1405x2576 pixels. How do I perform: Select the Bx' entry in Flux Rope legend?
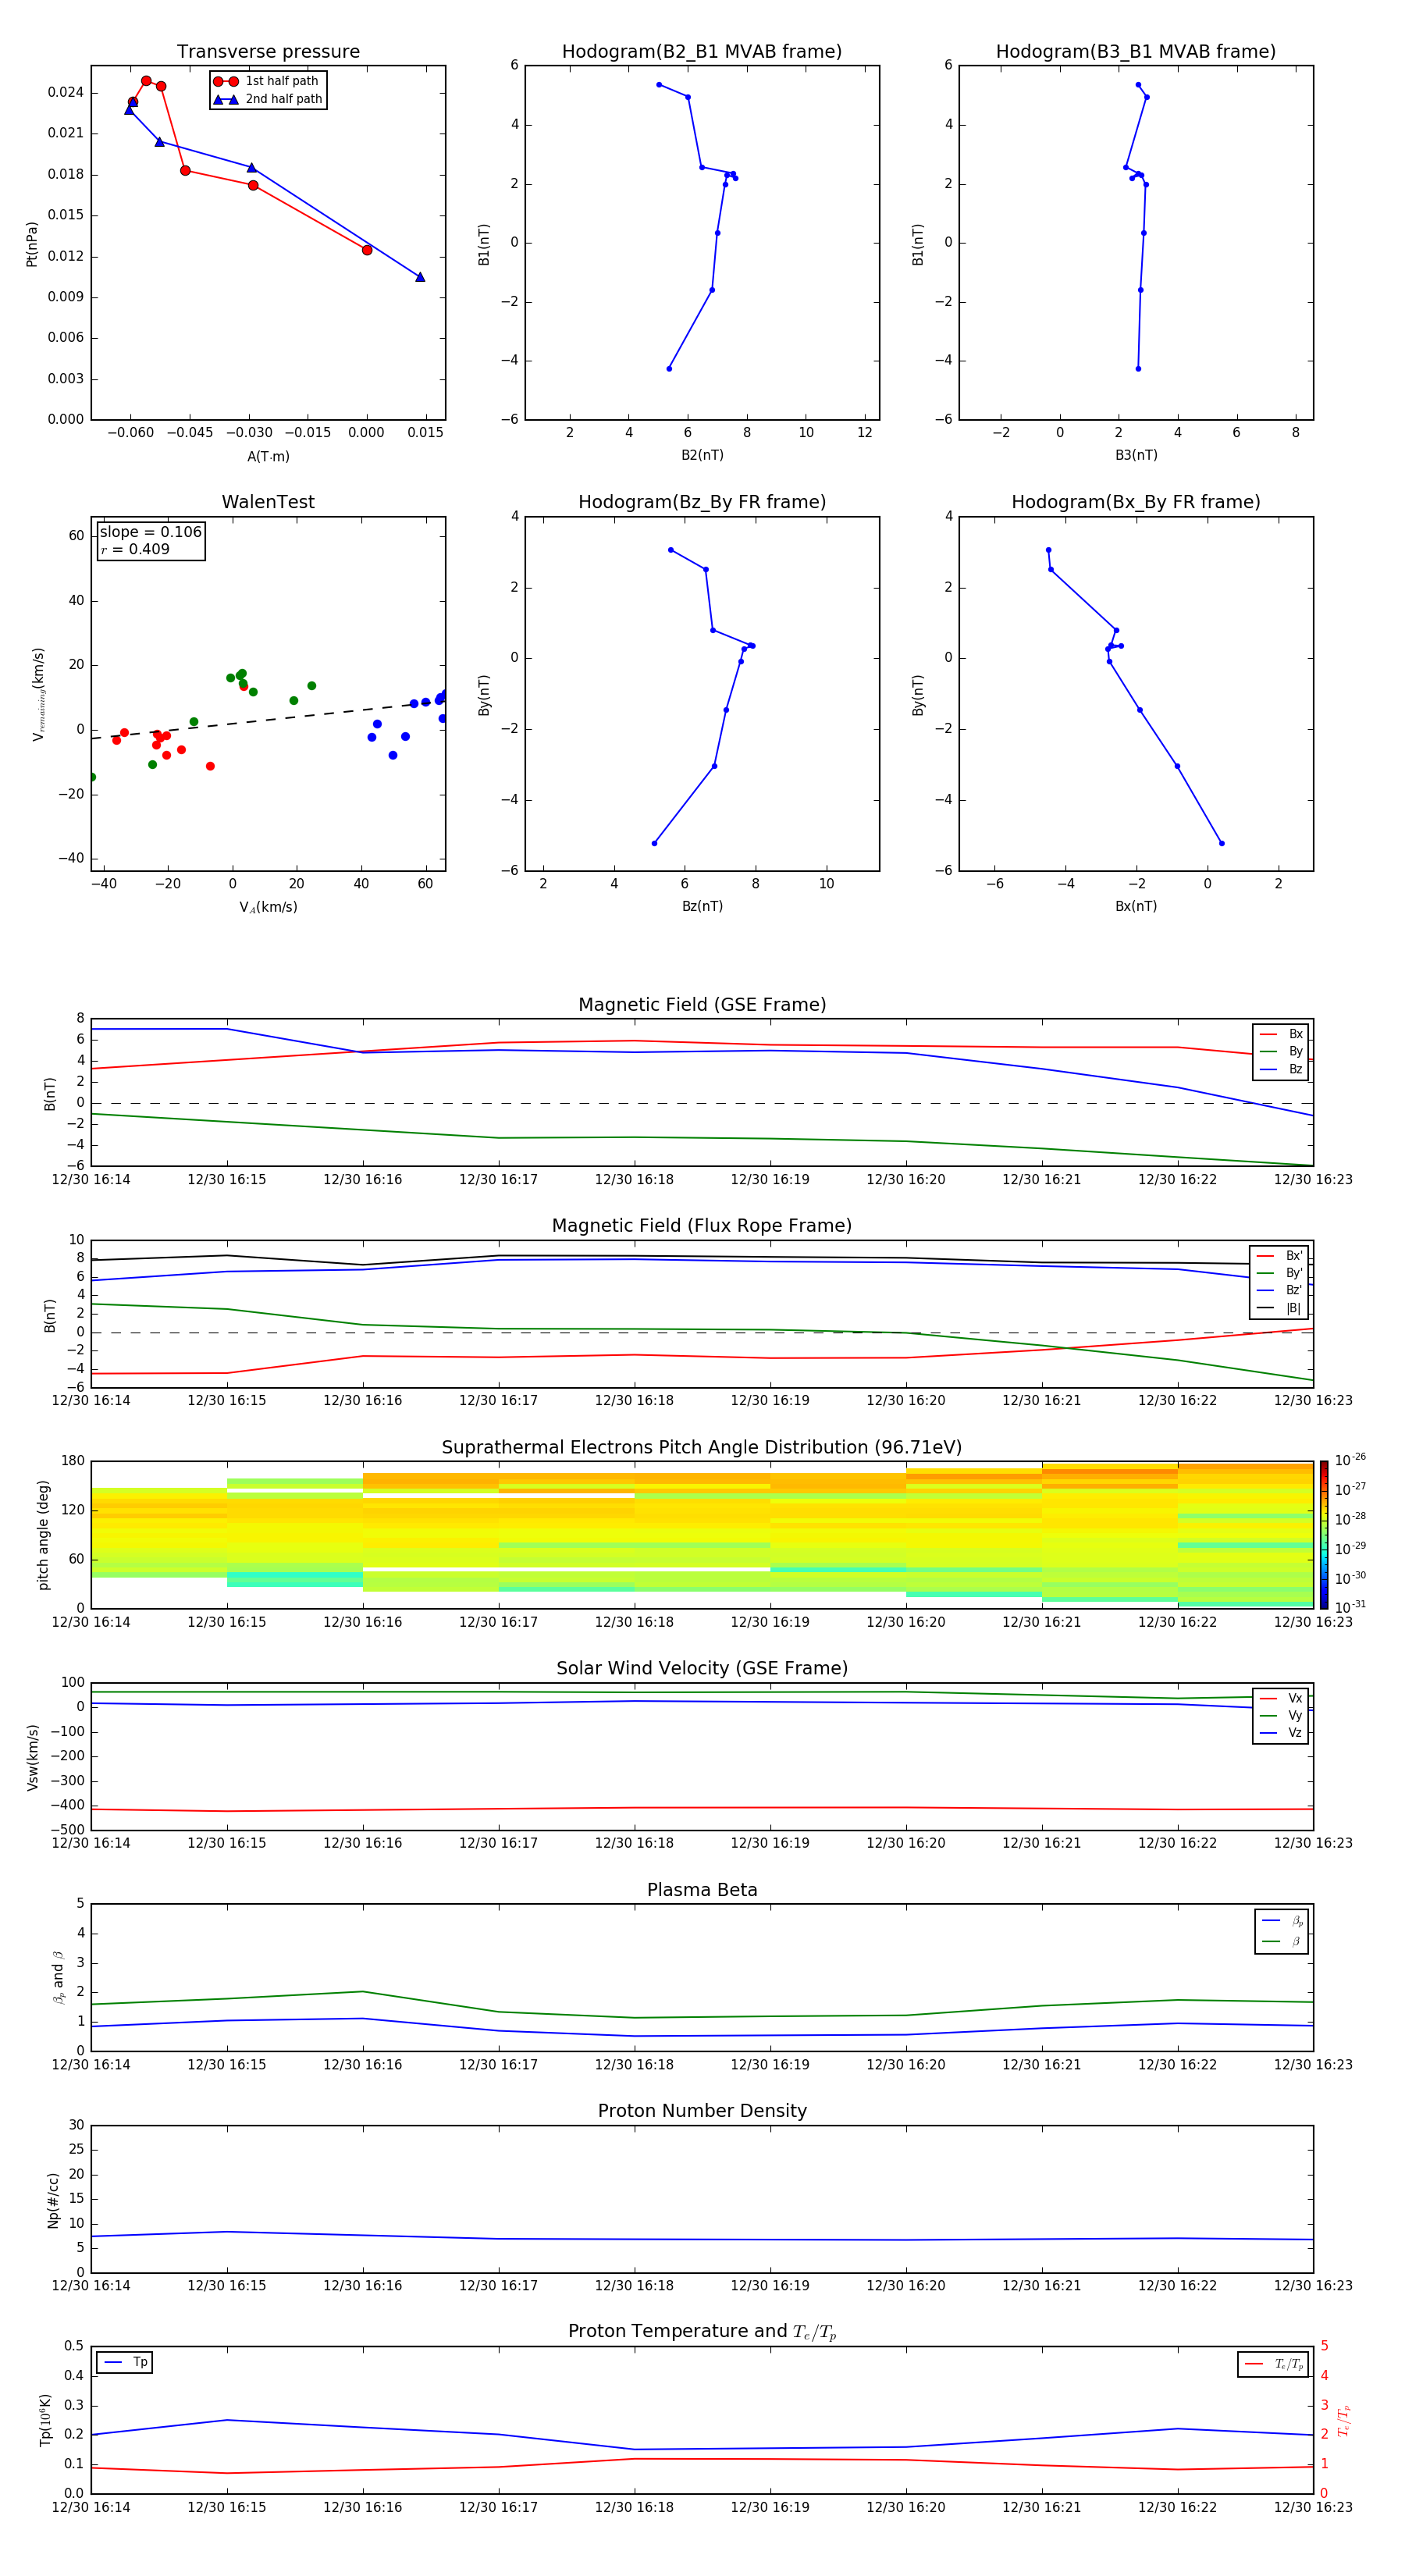click(x=1280, y=1256)
